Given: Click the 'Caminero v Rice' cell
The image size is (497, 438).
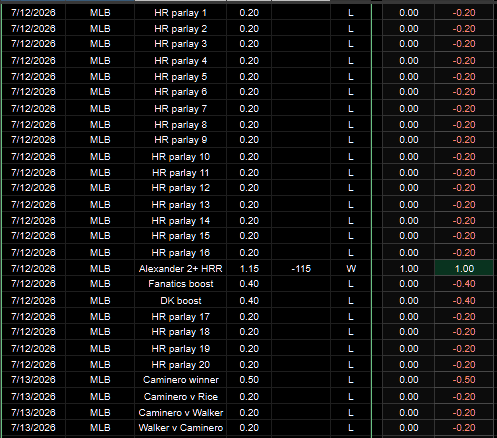Looking at the screenshot, I should point(180,397).
